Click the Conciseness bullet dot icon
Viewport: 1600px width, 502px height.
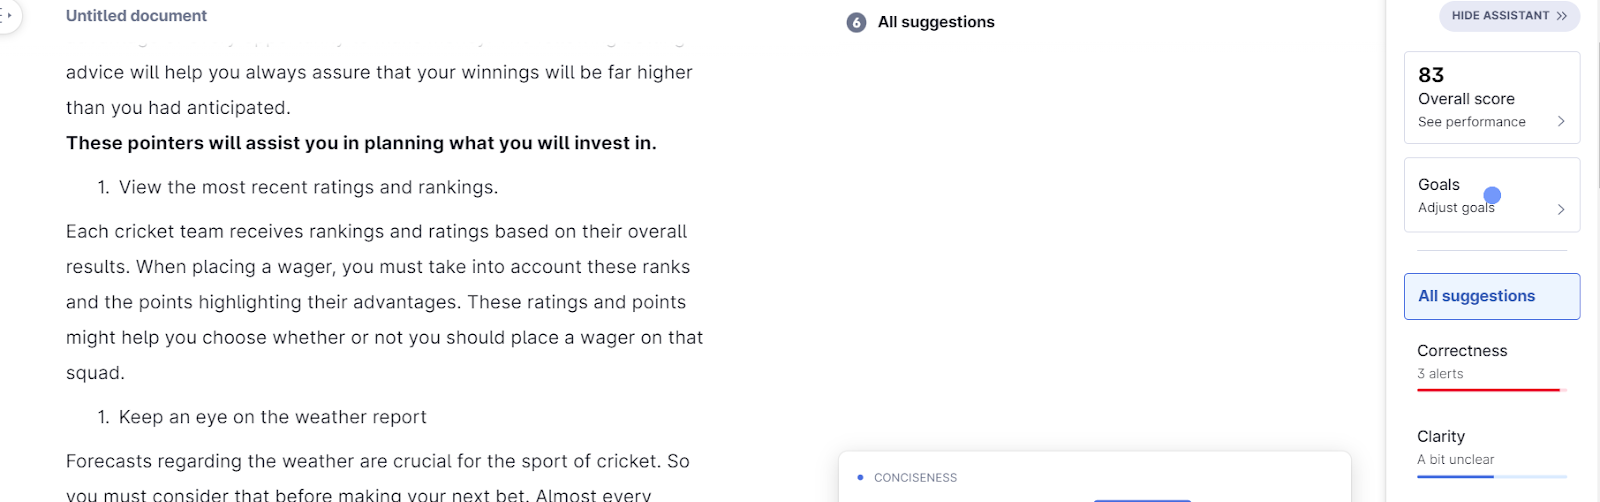[x=860, y=478]
